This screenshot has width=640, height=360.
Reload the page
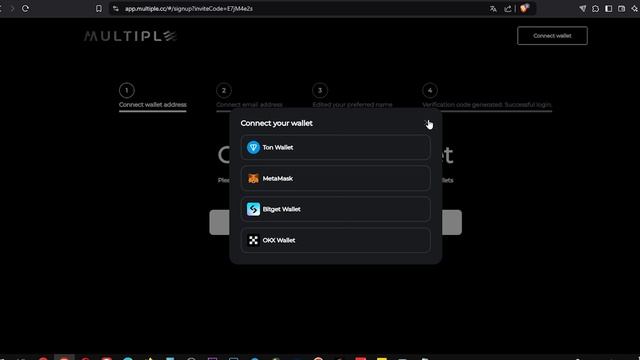point(25,9)
